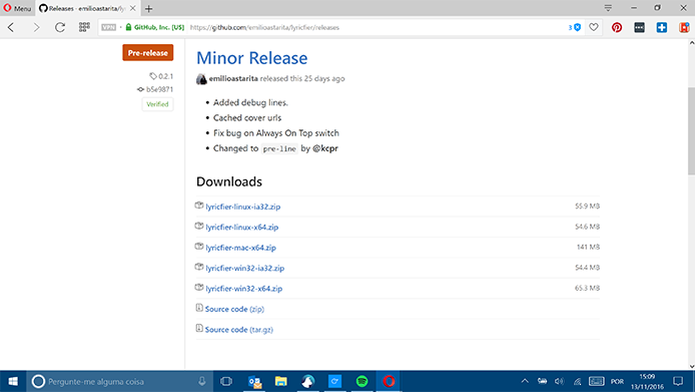Screen dimensions: 695x392
Task: Open the tab menu icon in title bar
Action: [x=608, y=8]
